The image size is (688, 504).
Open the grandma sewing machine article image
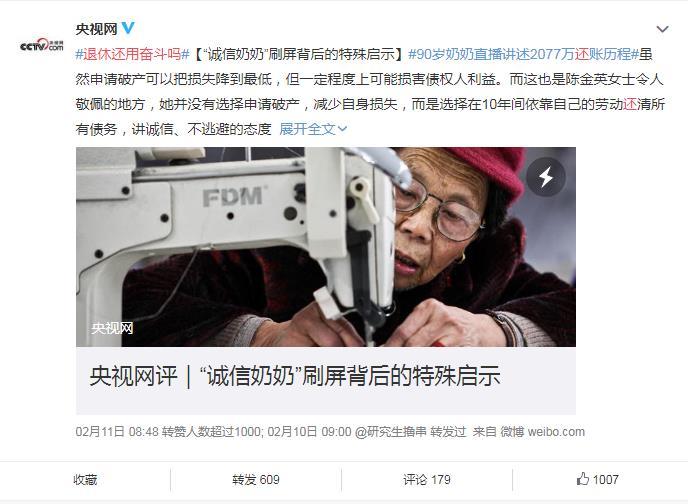coord(326,247)
